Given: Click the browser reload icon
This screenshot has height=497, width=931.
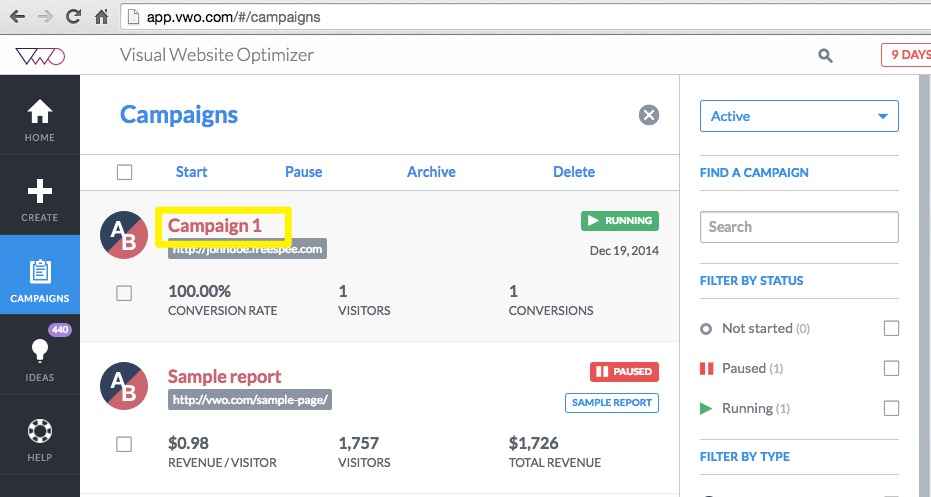Looking at the screenshot, I should 73,17.
